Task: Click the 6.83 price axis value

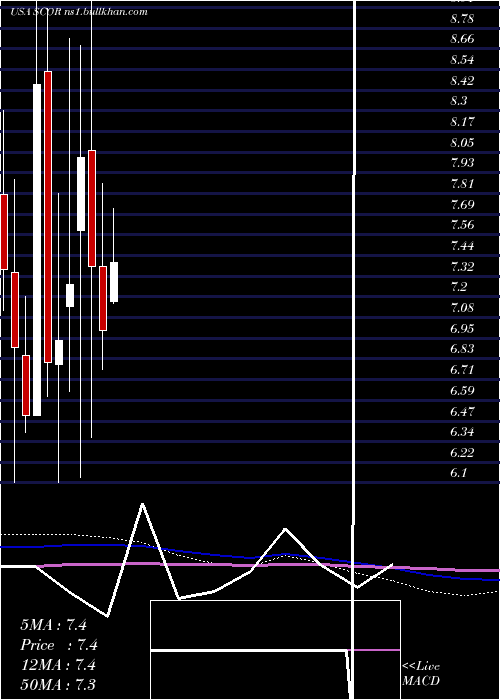Action: [462, 348]
